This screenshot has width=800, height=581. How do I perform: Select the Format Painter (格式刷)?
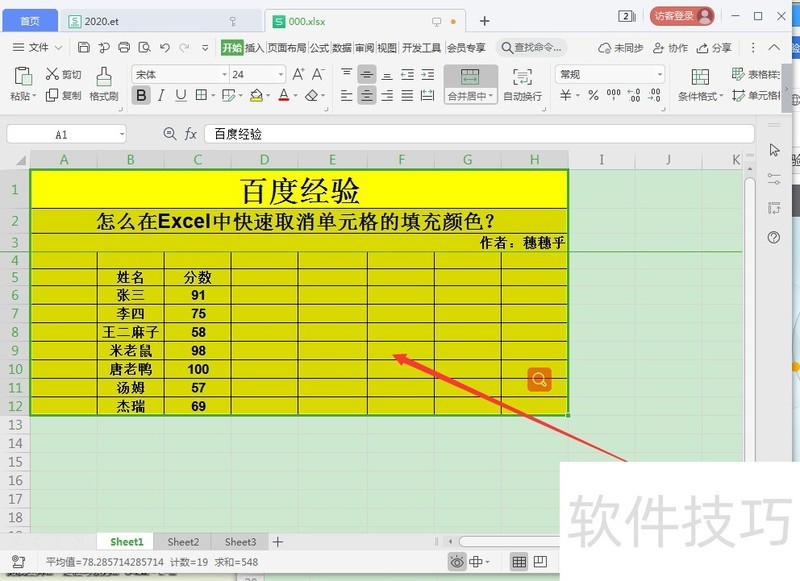[104, 84]
